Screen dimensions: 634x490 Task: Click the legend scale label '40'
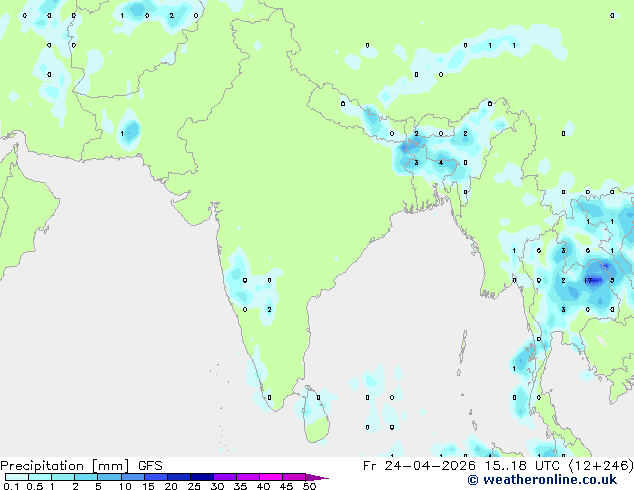pos(263,486)
